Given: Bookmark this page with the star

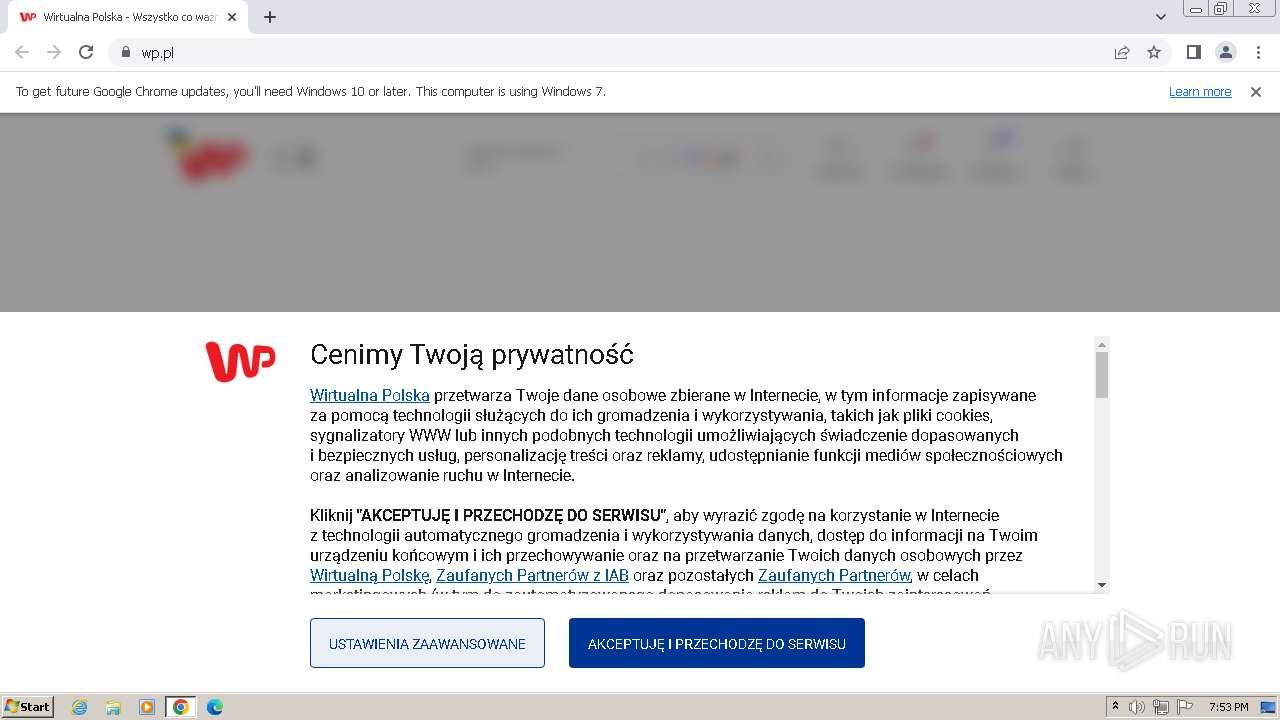Looking at the screenshot, I should (1154, 52).
